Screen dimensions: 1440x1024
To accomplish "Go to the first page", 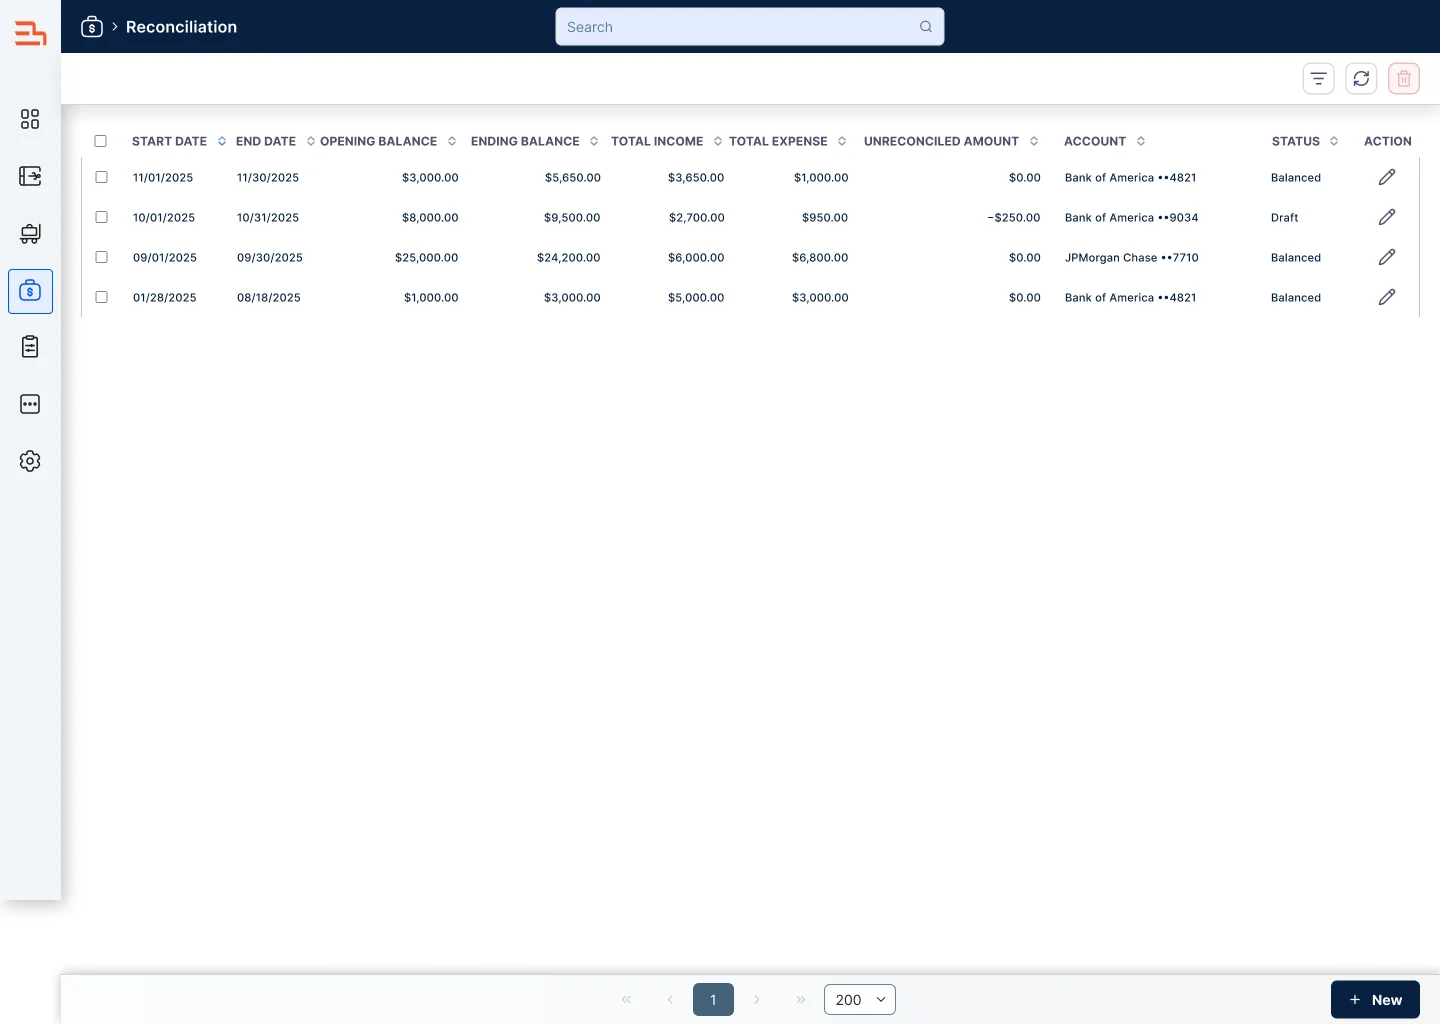I will [x=626, y=1000].
